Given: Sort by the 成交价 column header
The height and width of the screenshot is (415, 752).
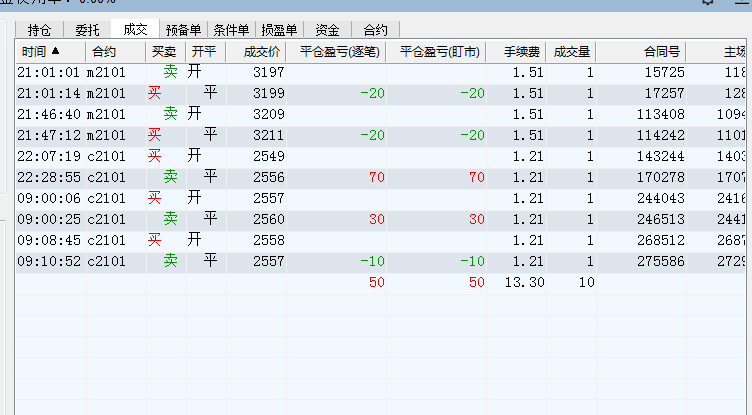Looking at the screenshot, I should (x=256, y=52).
